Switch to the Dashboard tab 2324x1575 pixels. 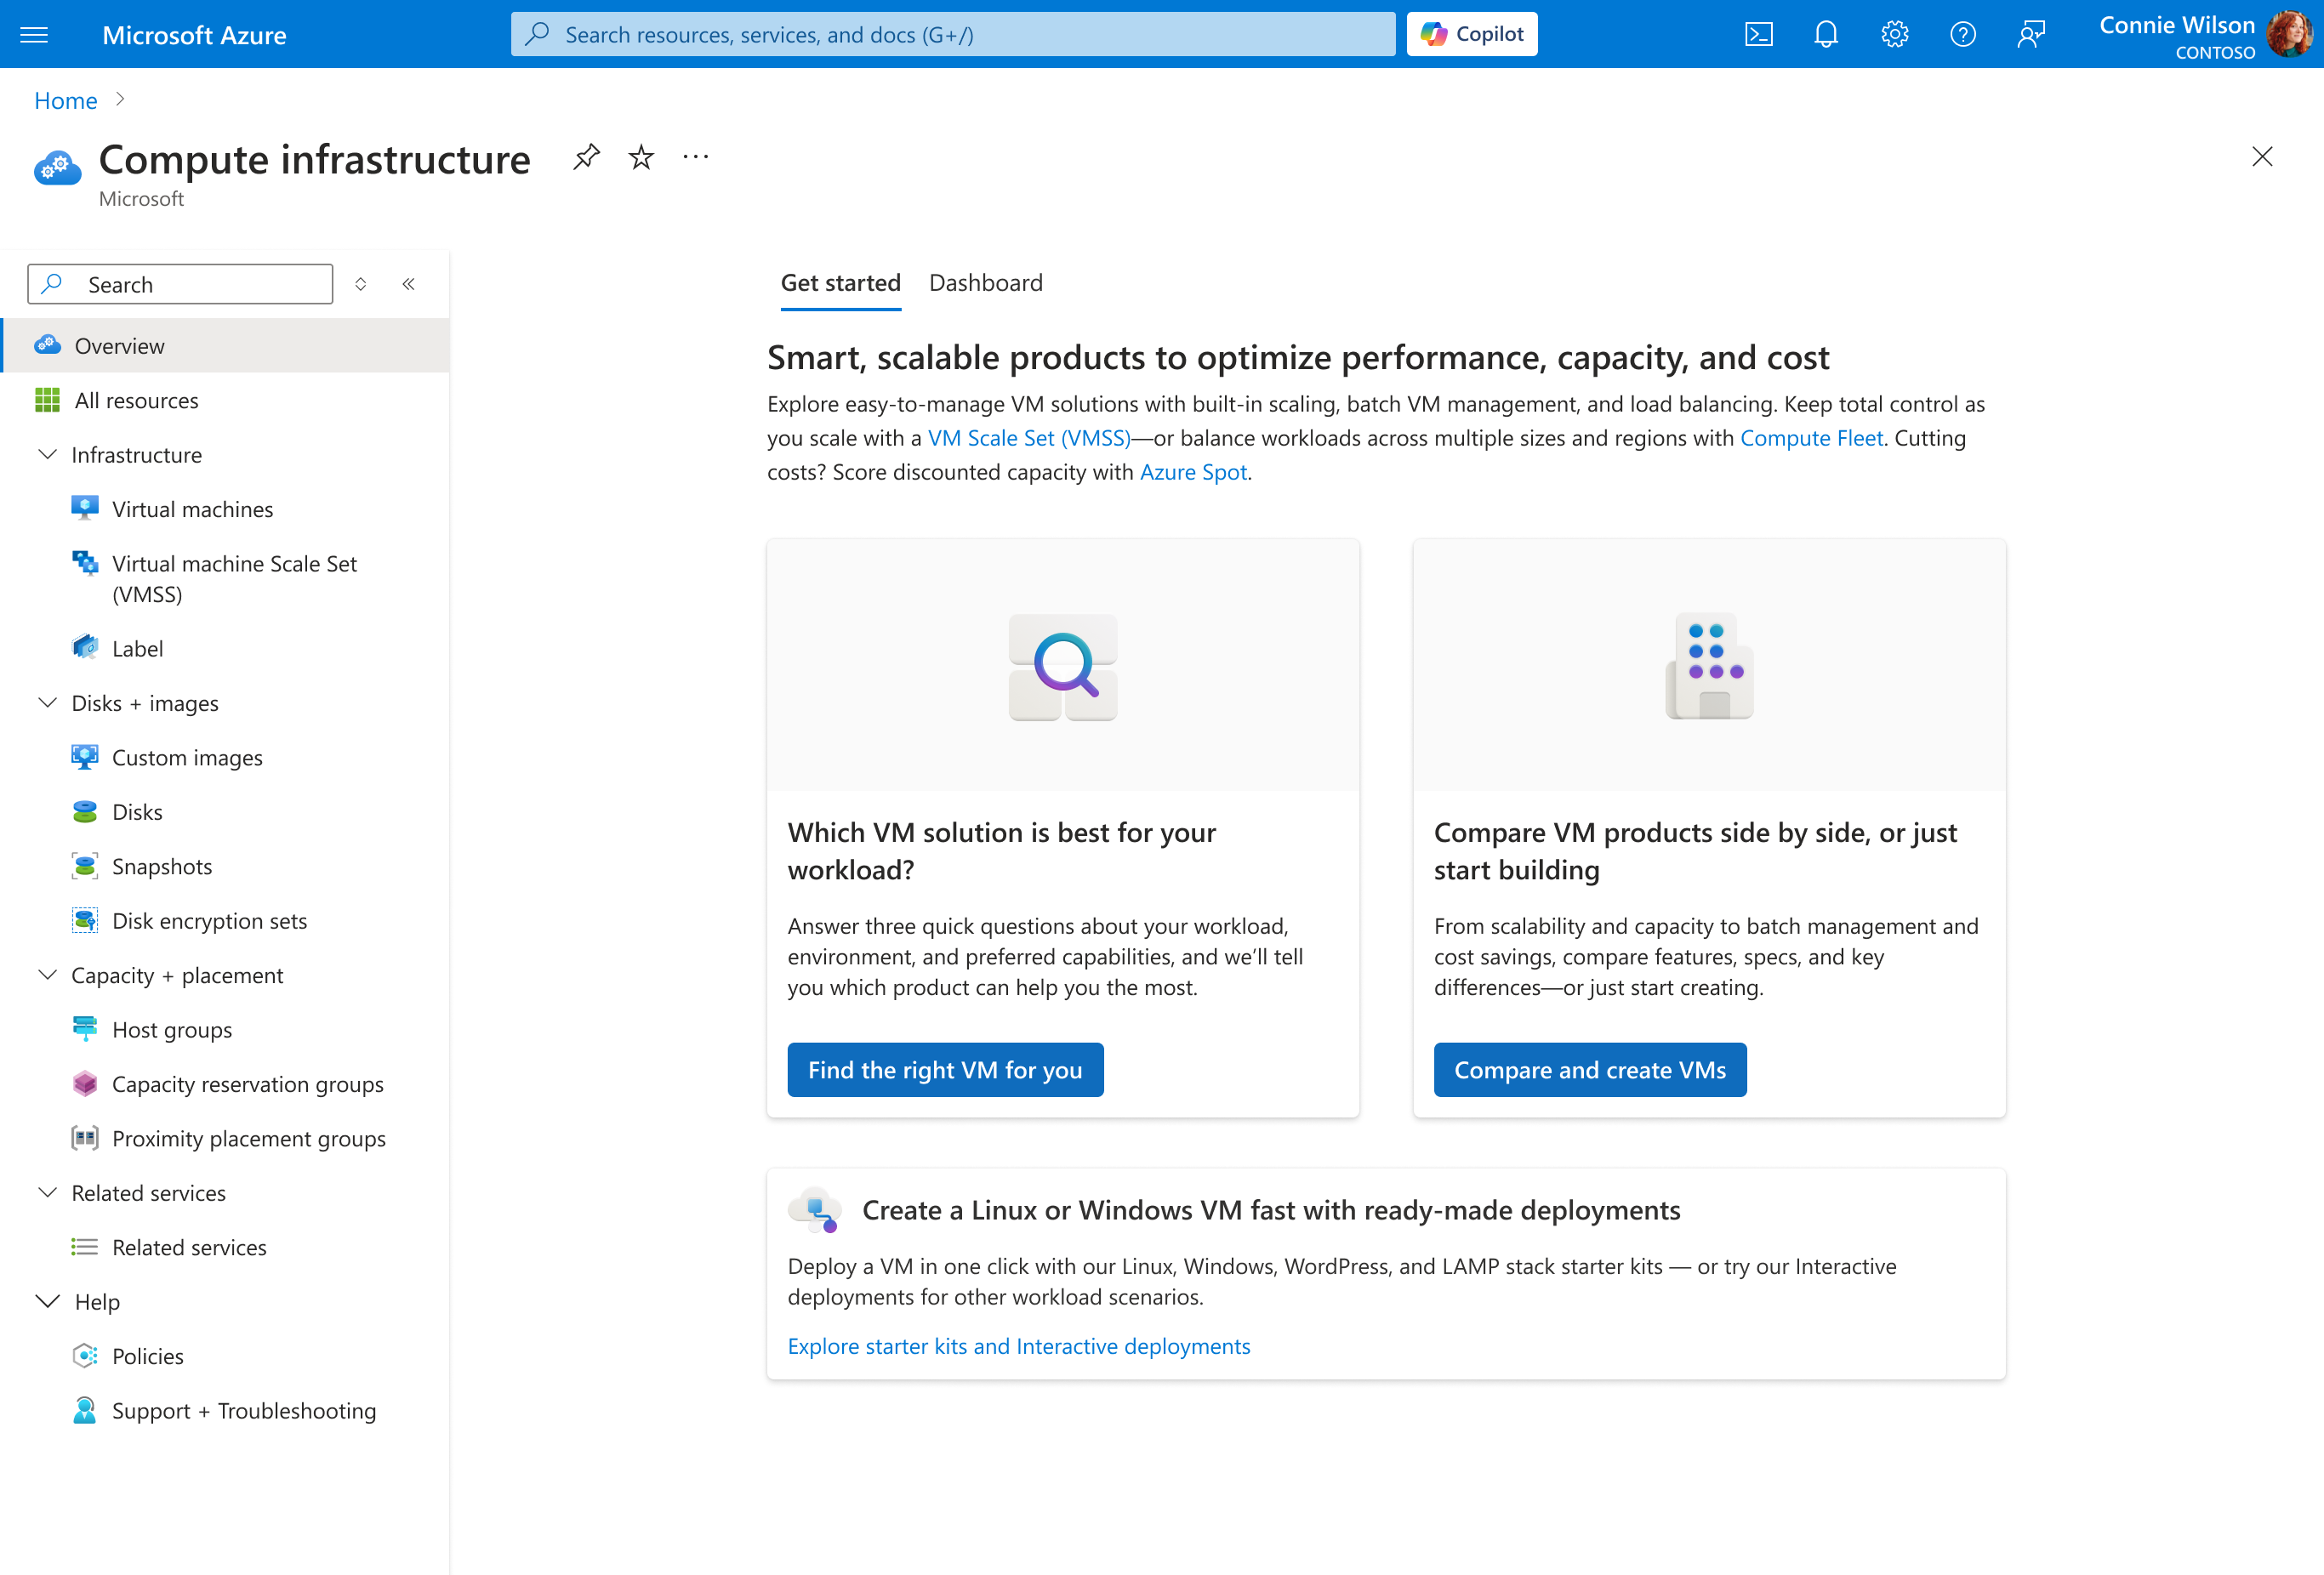[x=986, y=283]
